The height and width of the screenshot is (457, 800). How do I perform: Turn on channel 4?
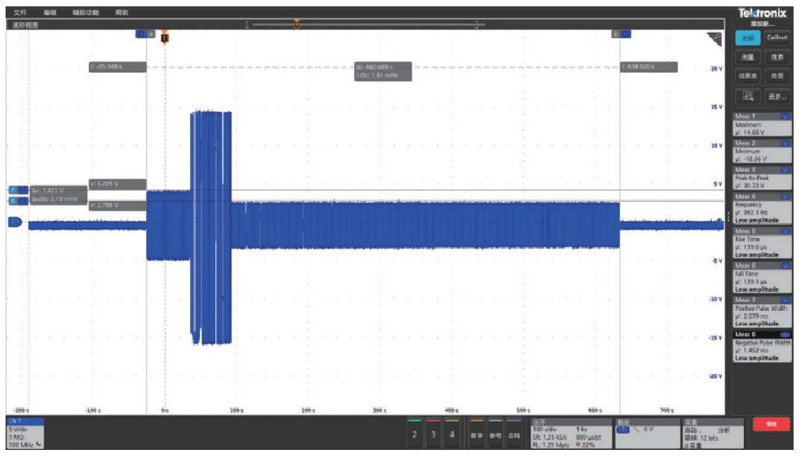point(452,434)
